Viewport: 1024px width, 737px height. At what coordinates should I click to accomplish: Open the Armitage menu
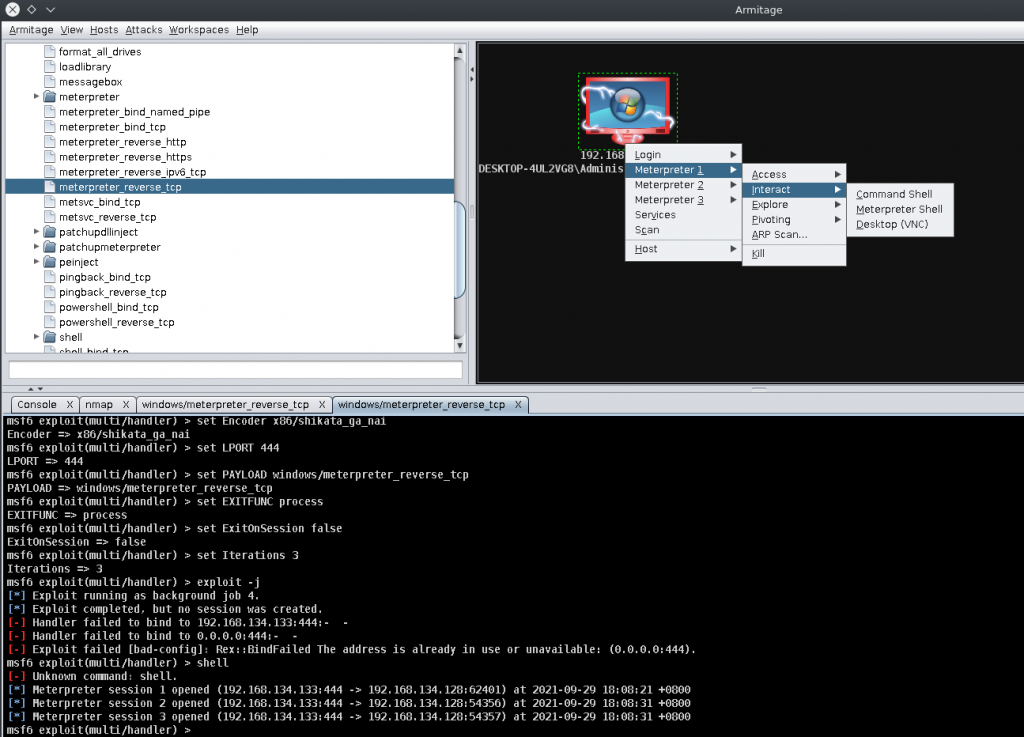[x=31, y=29]
